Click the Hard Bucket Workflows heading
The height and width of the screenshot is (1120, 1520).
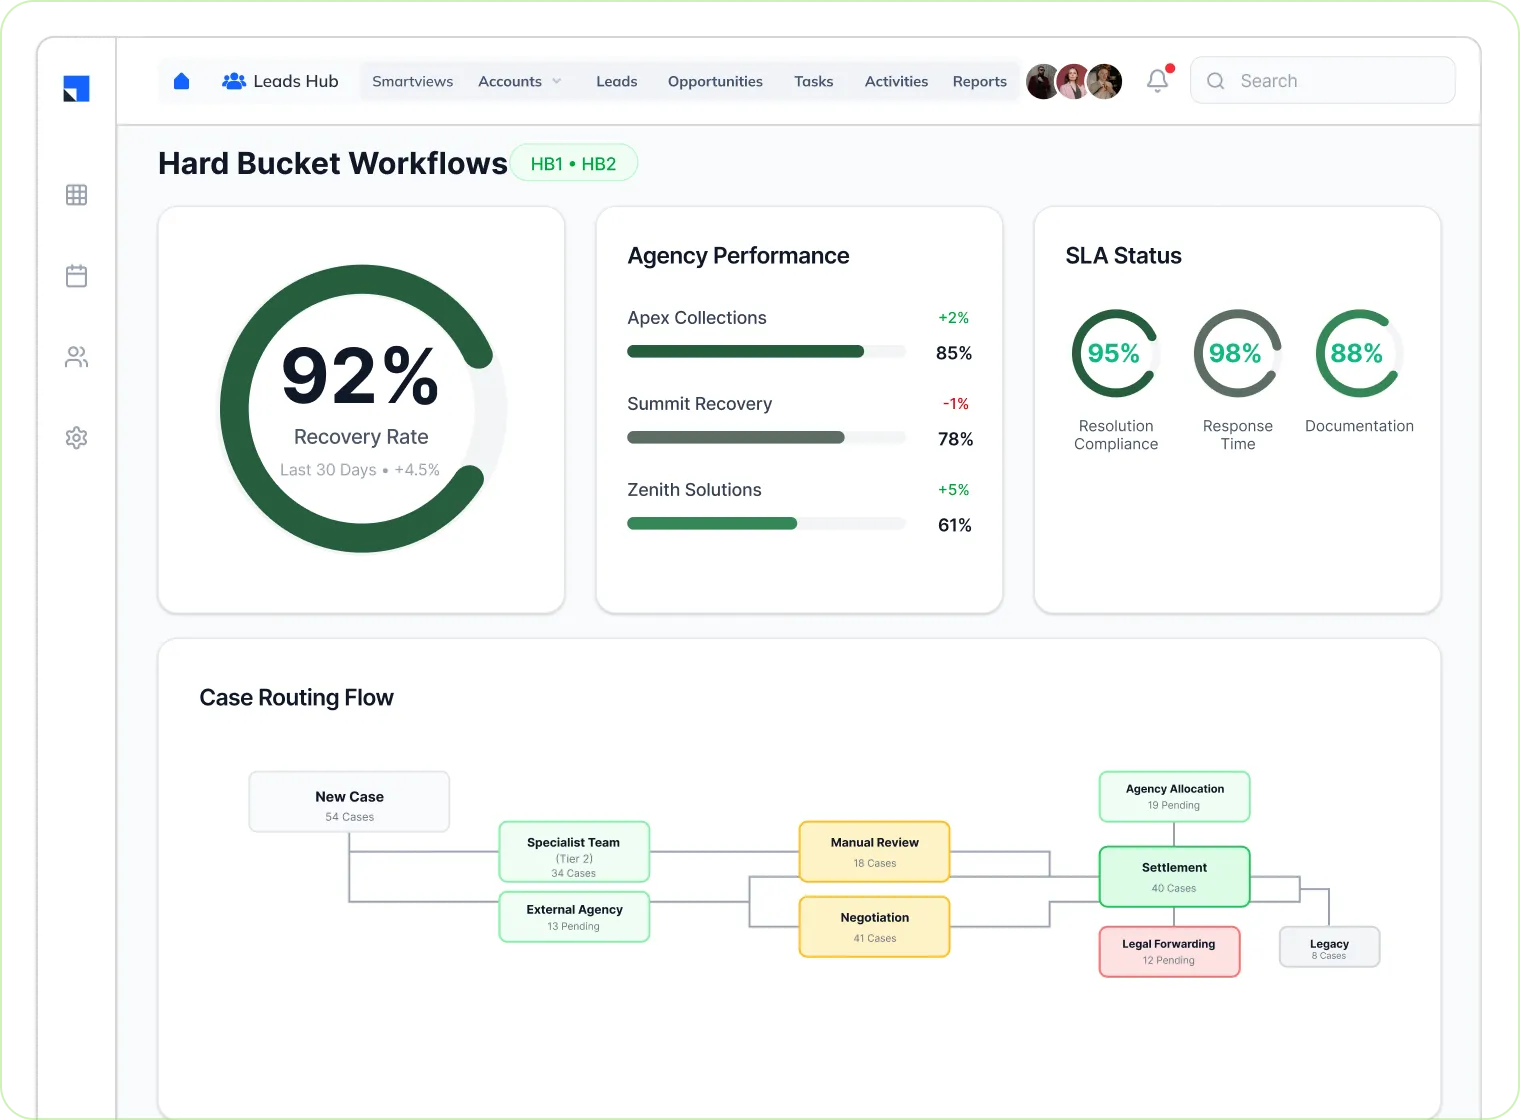point(333,163)
